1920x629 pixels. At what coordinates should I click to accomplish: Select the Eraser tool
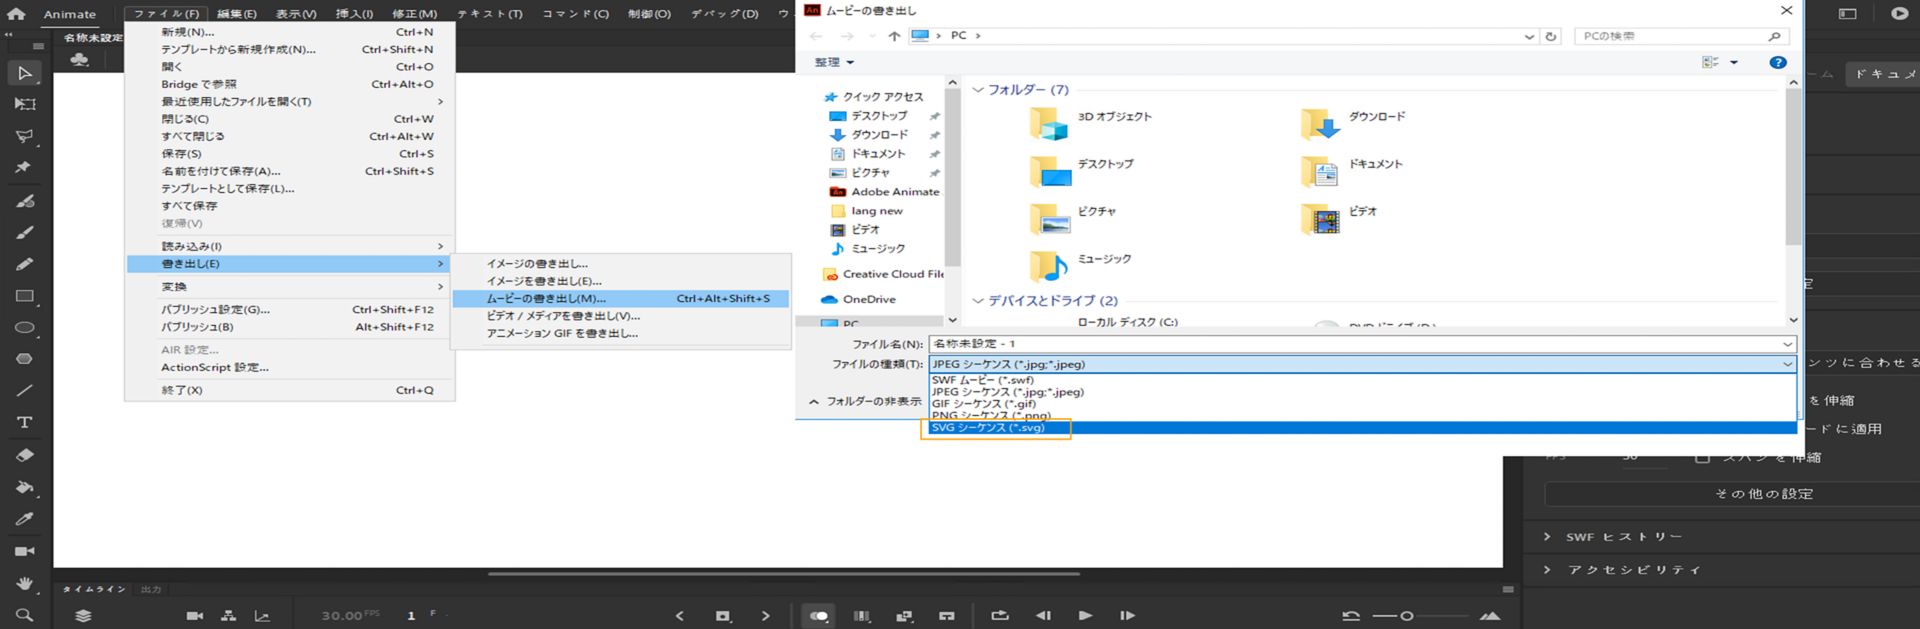click(24, 455)
